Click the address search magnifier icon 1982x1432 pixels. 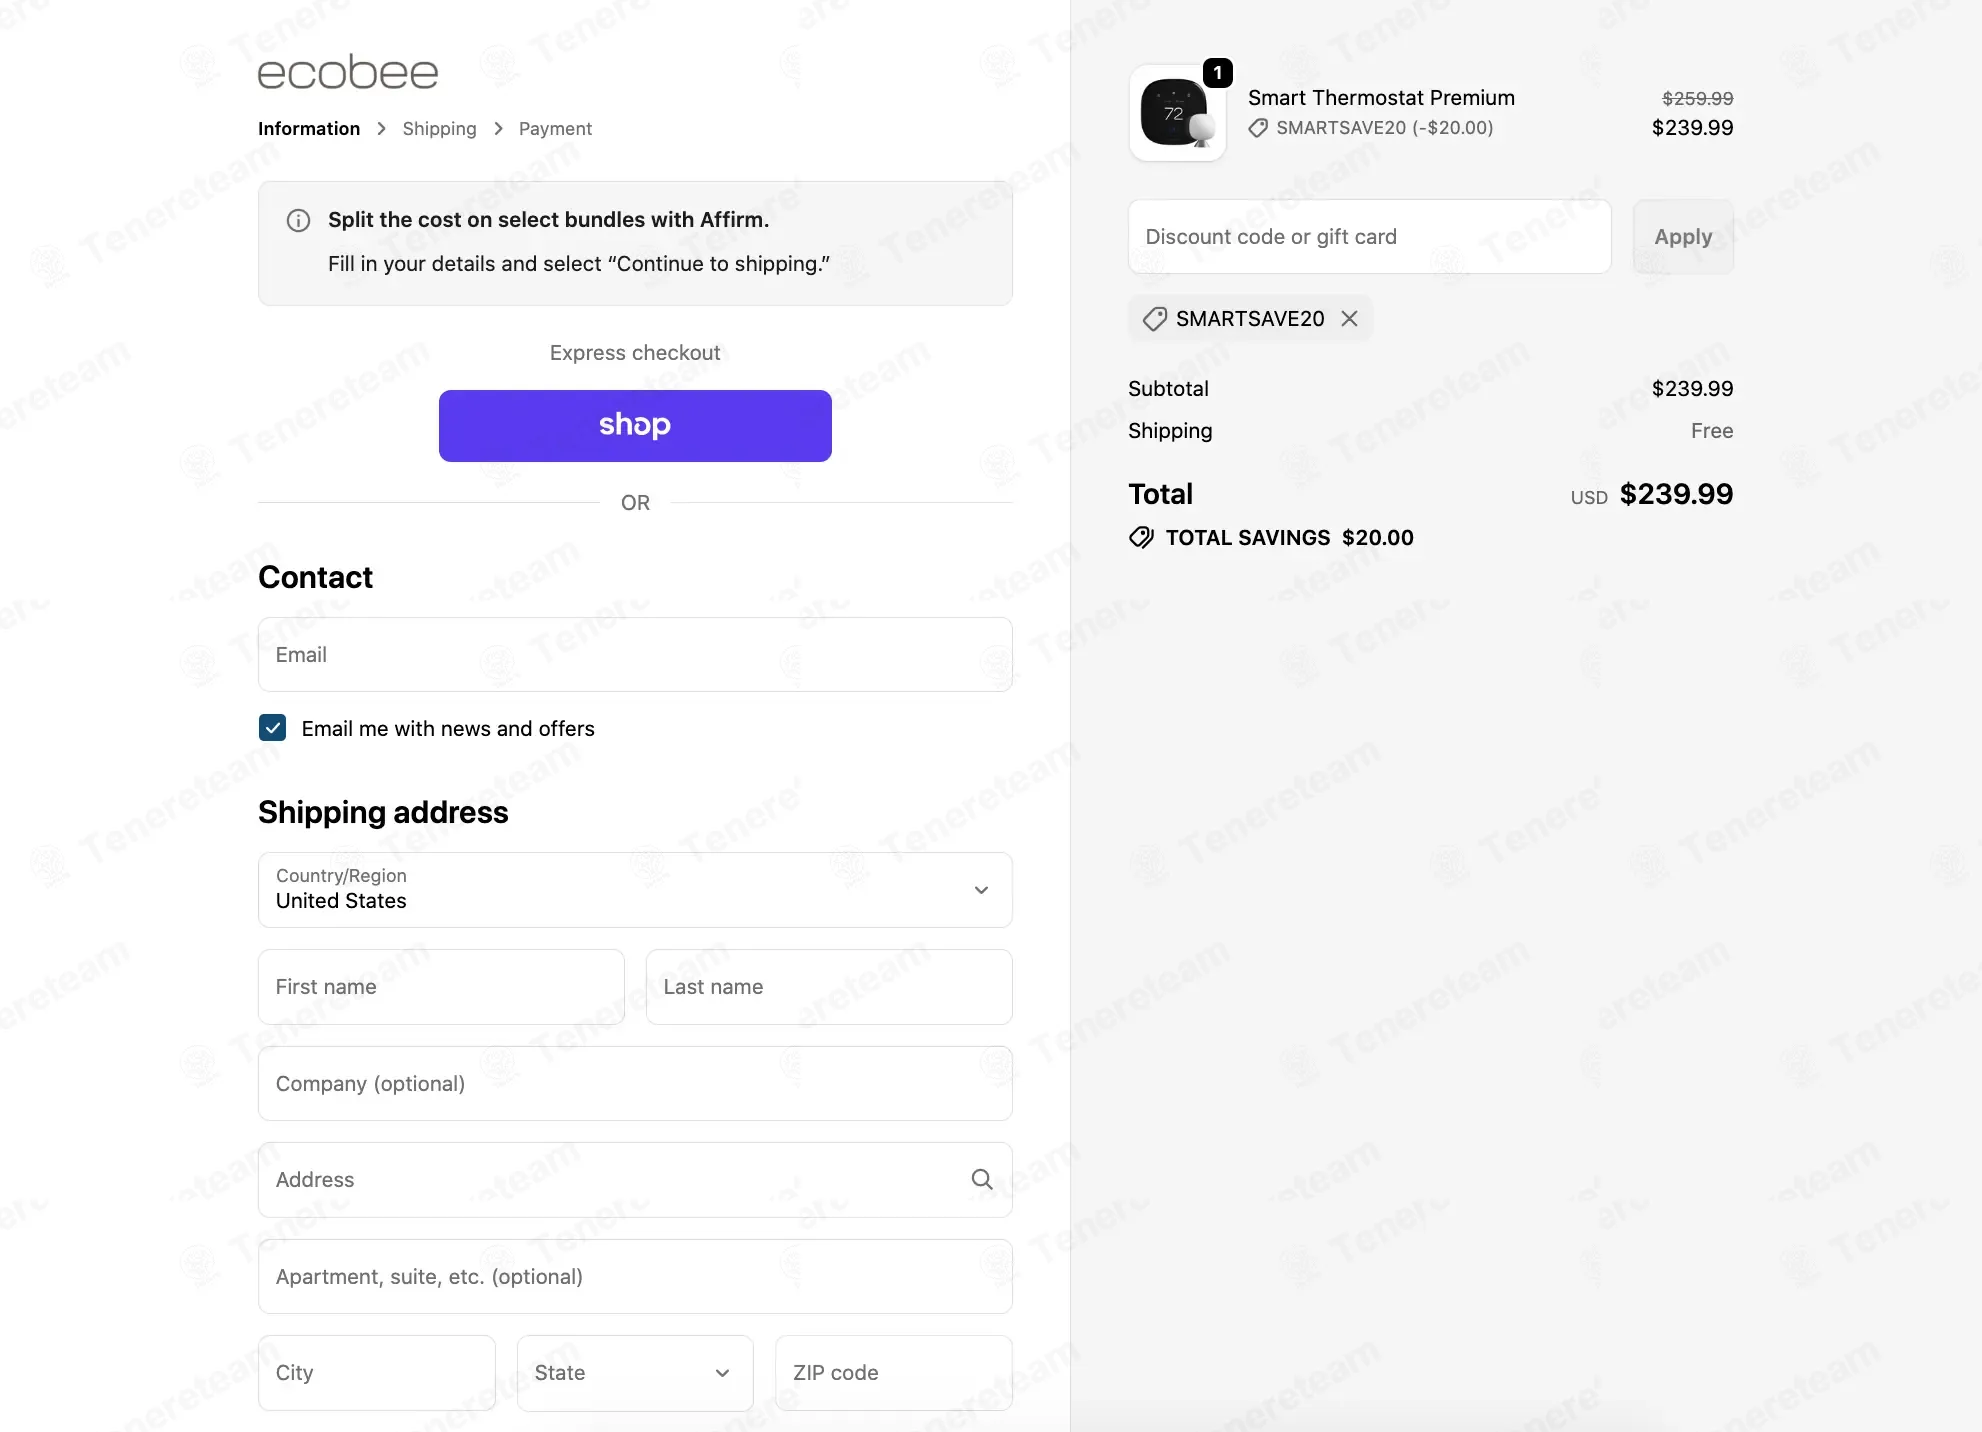(x=982, y=1180)
